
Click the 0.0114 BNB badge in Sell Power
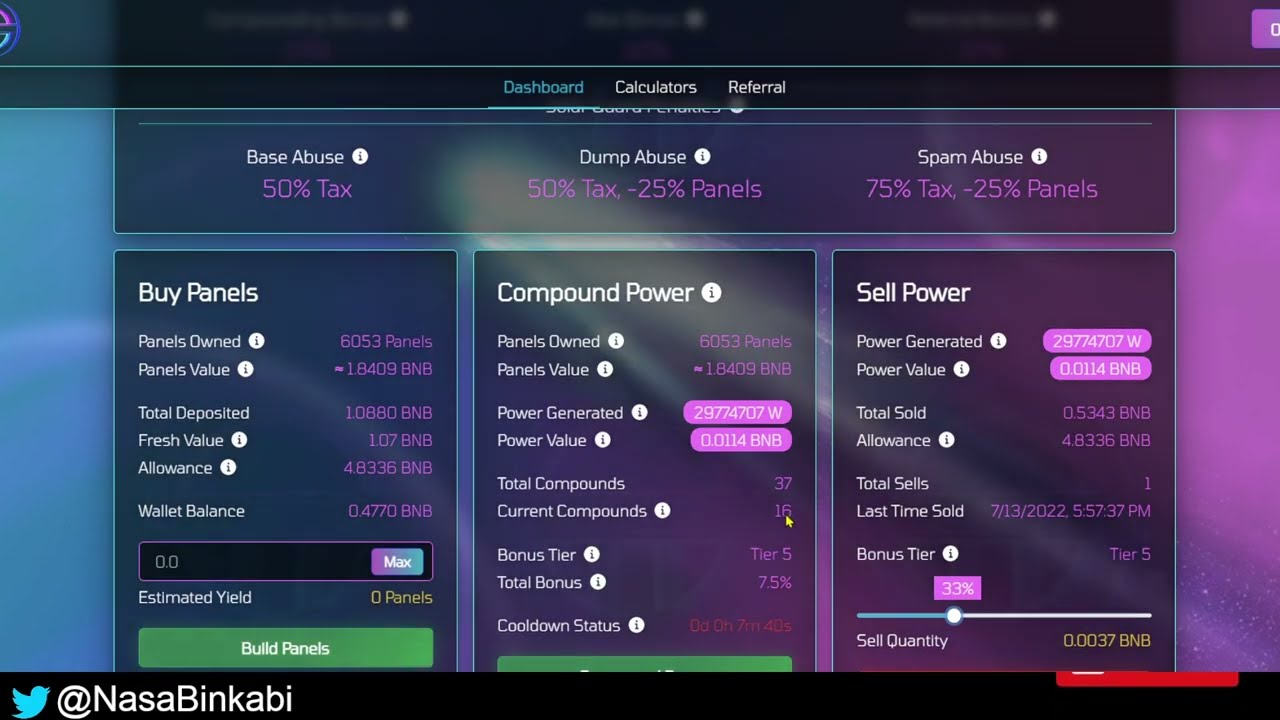coord(1100,369)
